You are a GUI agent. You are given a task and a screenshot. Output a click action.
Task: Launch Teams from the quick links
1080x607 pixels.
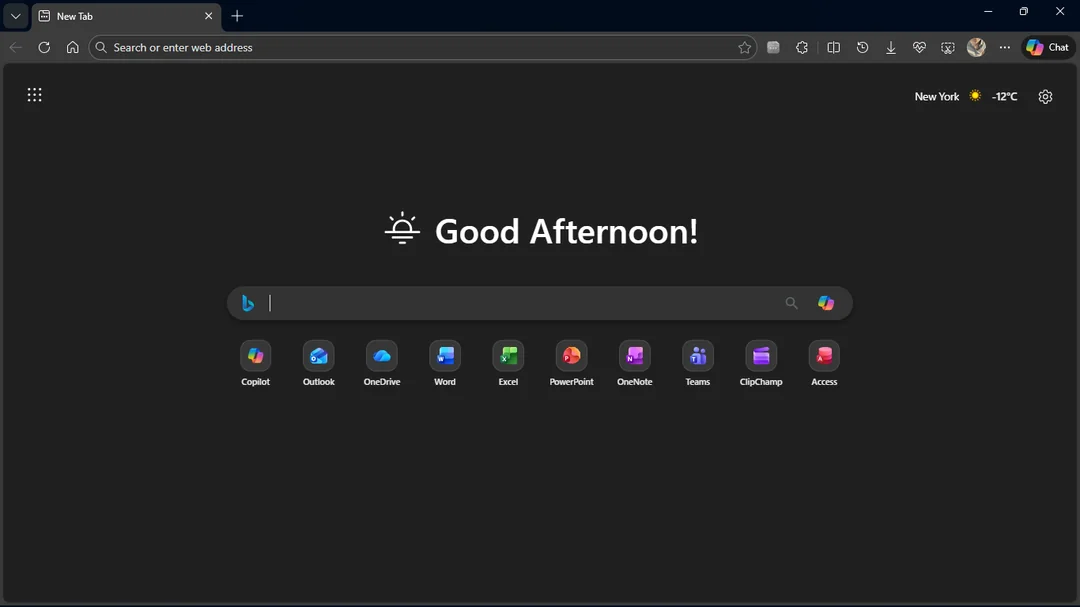(x=698, y=356)
